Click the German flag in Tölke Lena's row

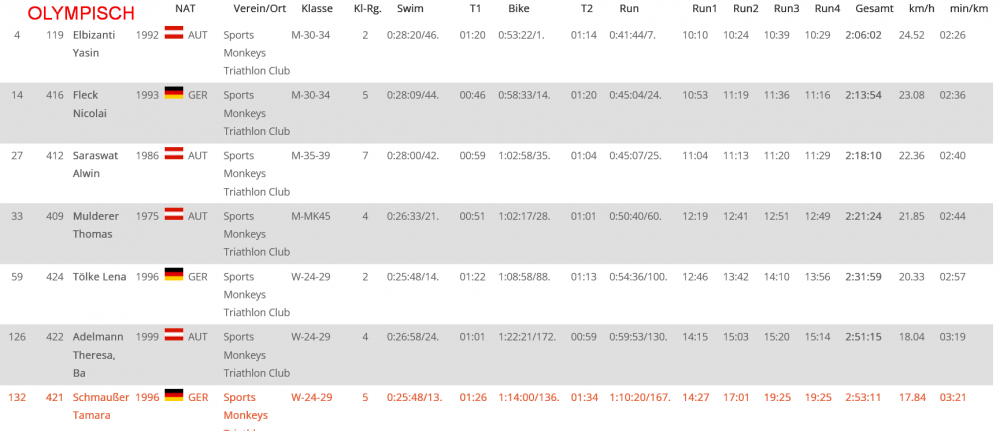173,275
